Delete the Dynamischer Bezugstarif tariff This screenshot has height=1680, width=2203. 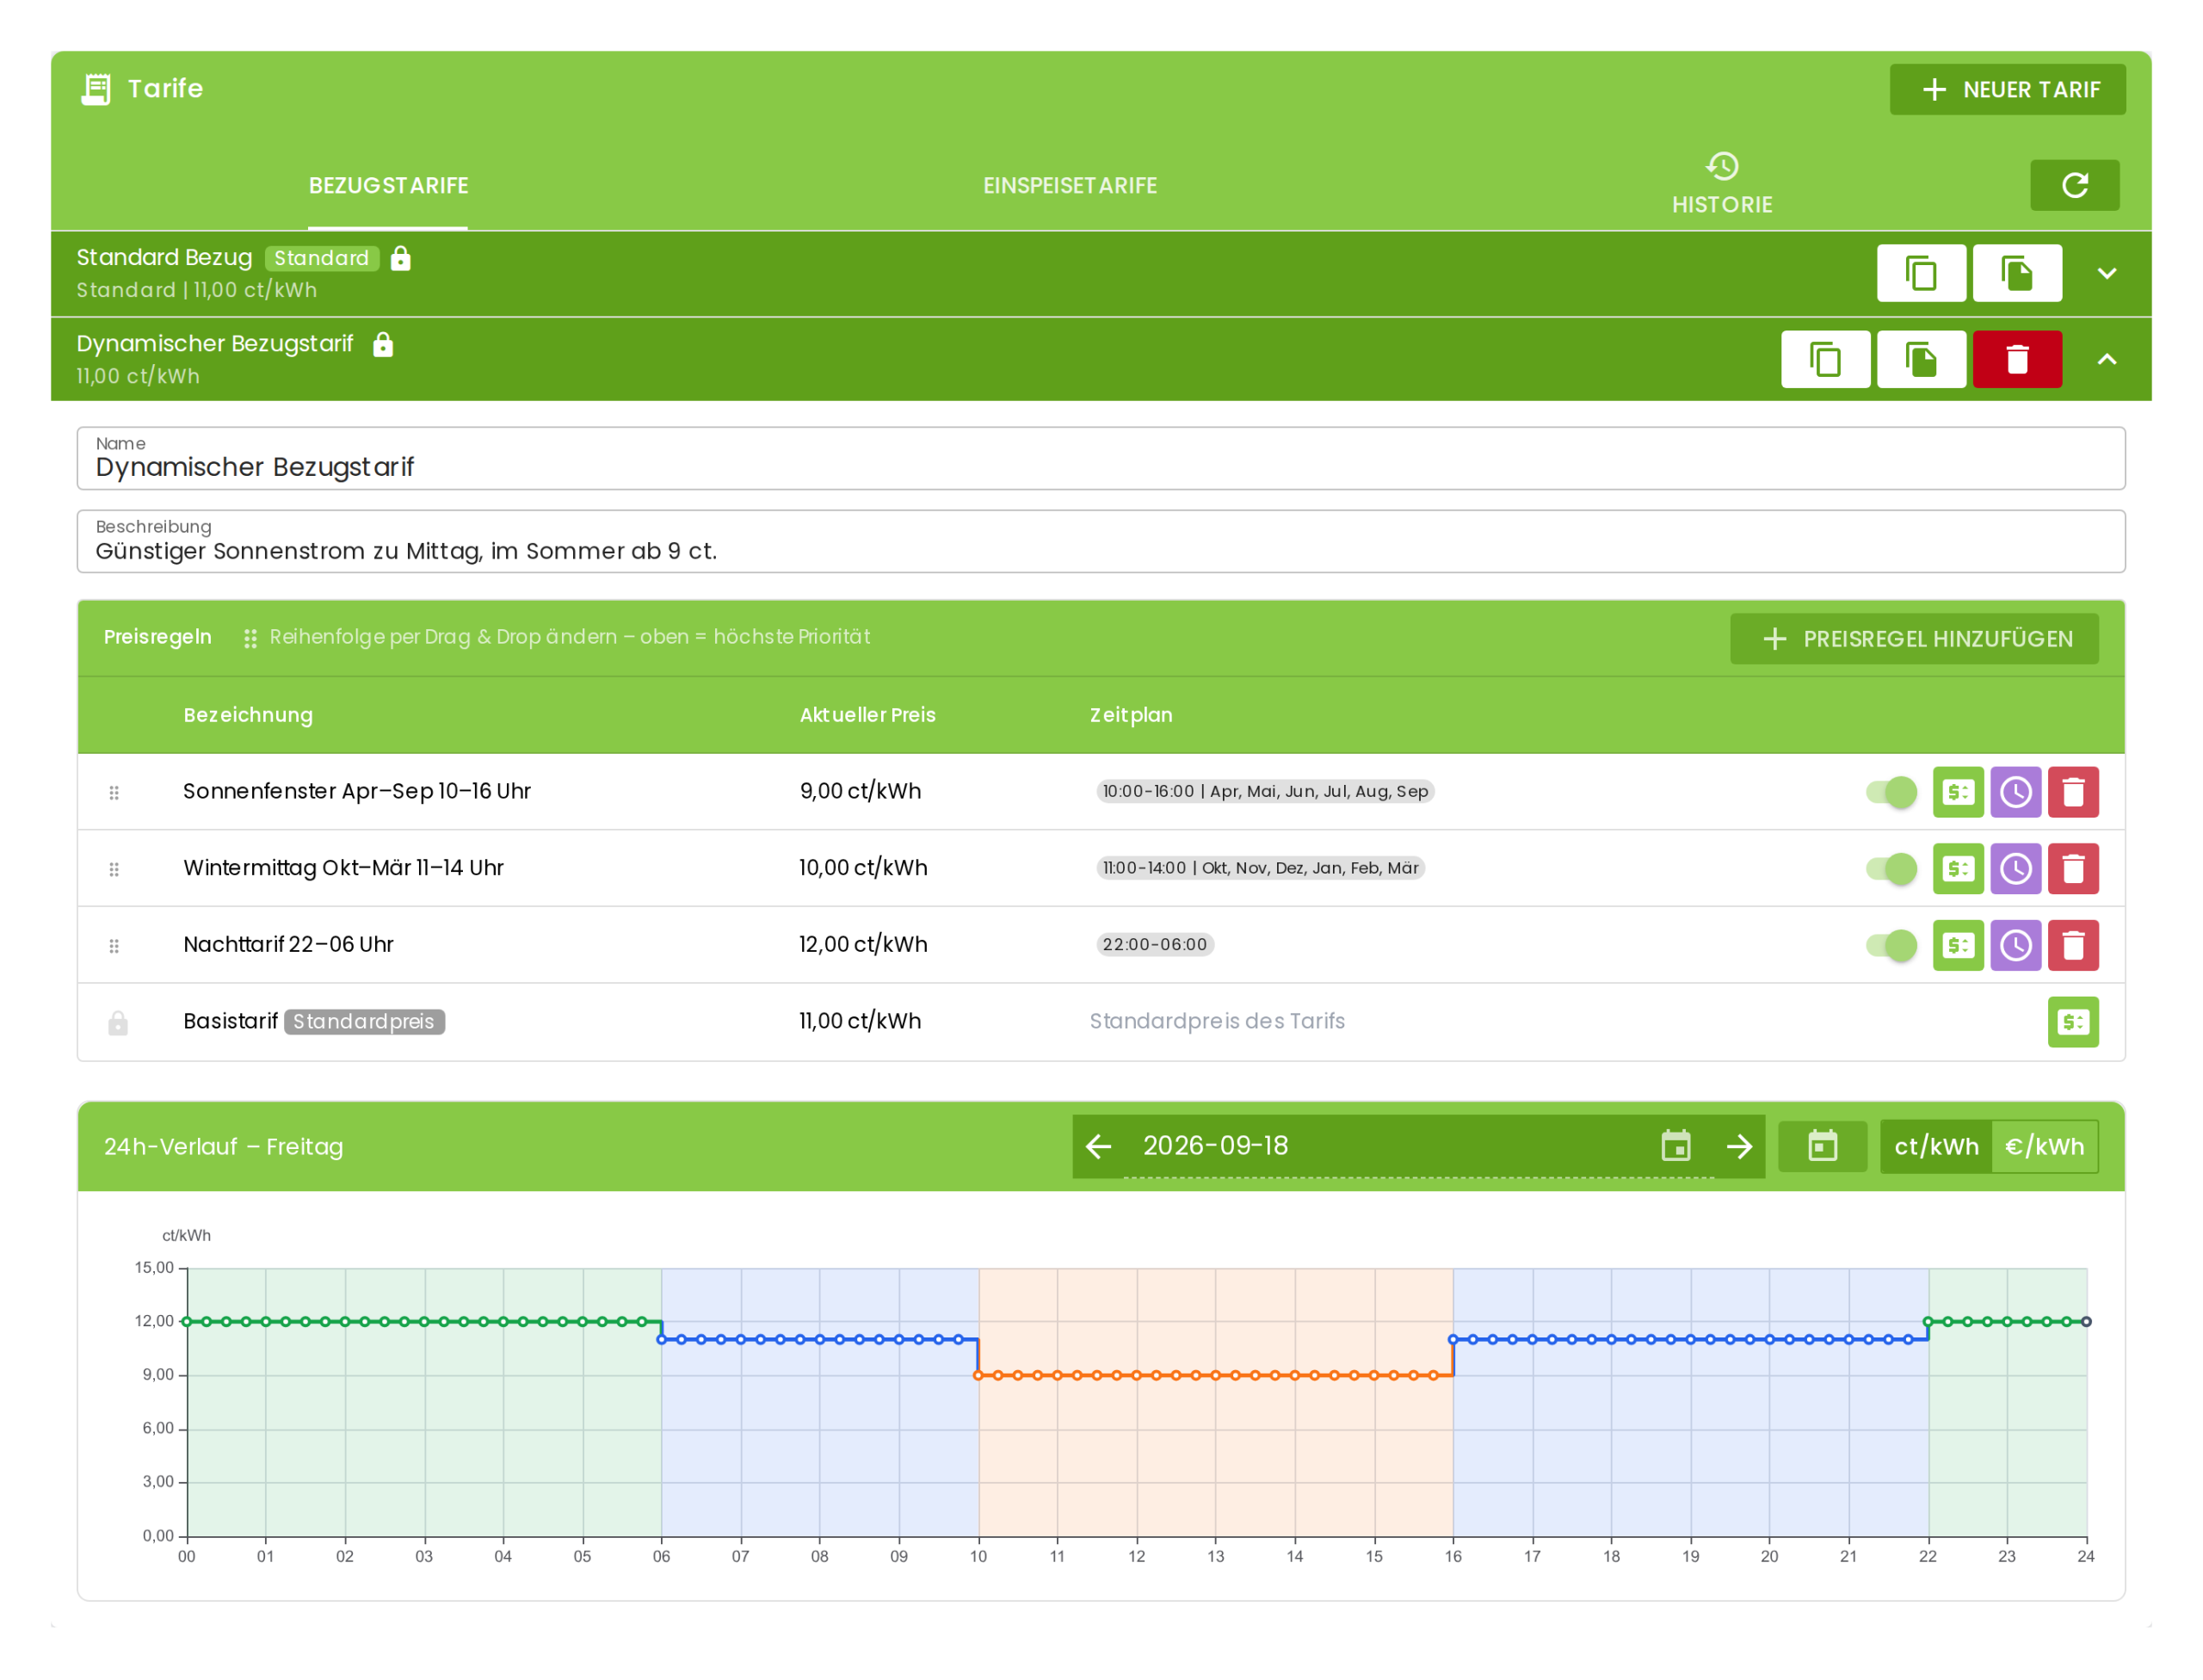(x=2017, y=359)
